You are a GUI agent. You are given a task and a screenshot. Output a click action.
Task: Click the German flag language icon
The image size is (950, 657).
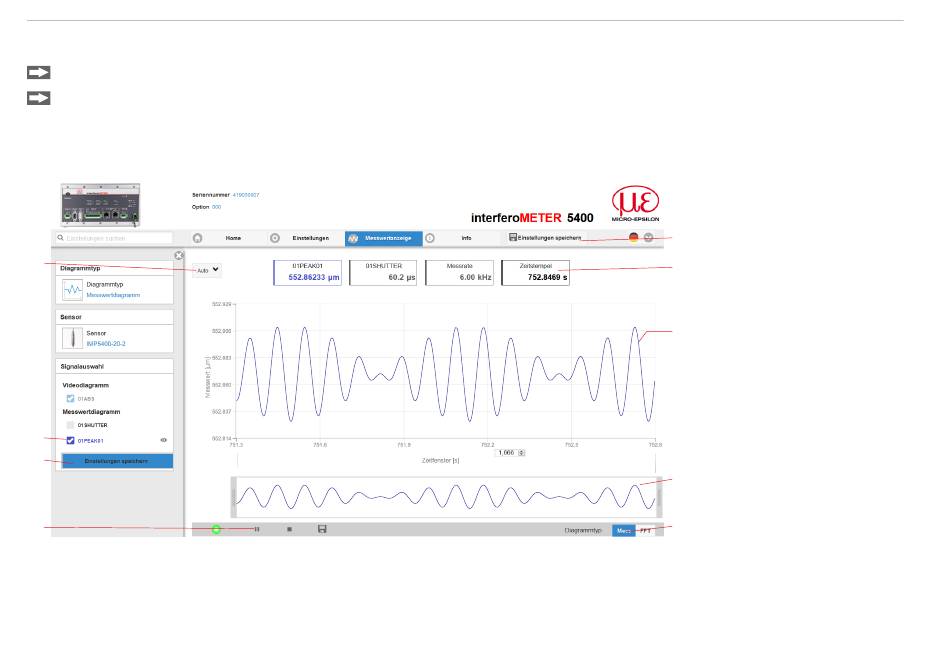[x=634, y=238]
